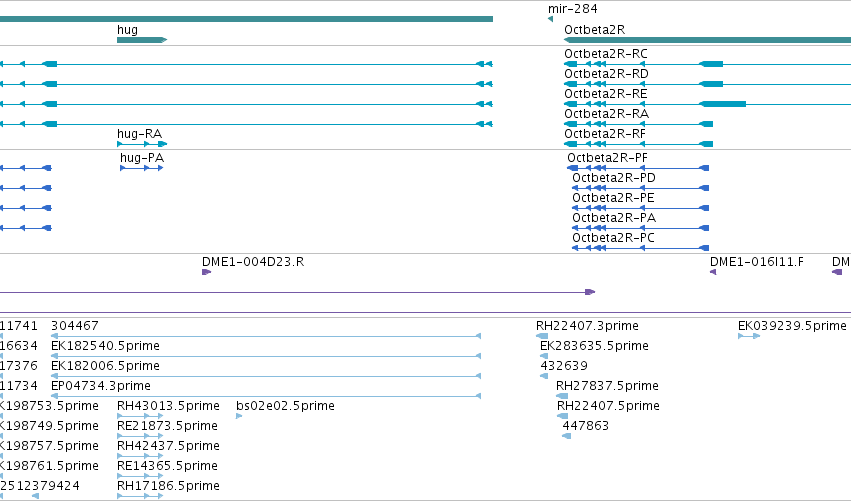The image size is (851, 501).
Task: Click the RH17186.5prime EST feature
Action: coord(140,496)
